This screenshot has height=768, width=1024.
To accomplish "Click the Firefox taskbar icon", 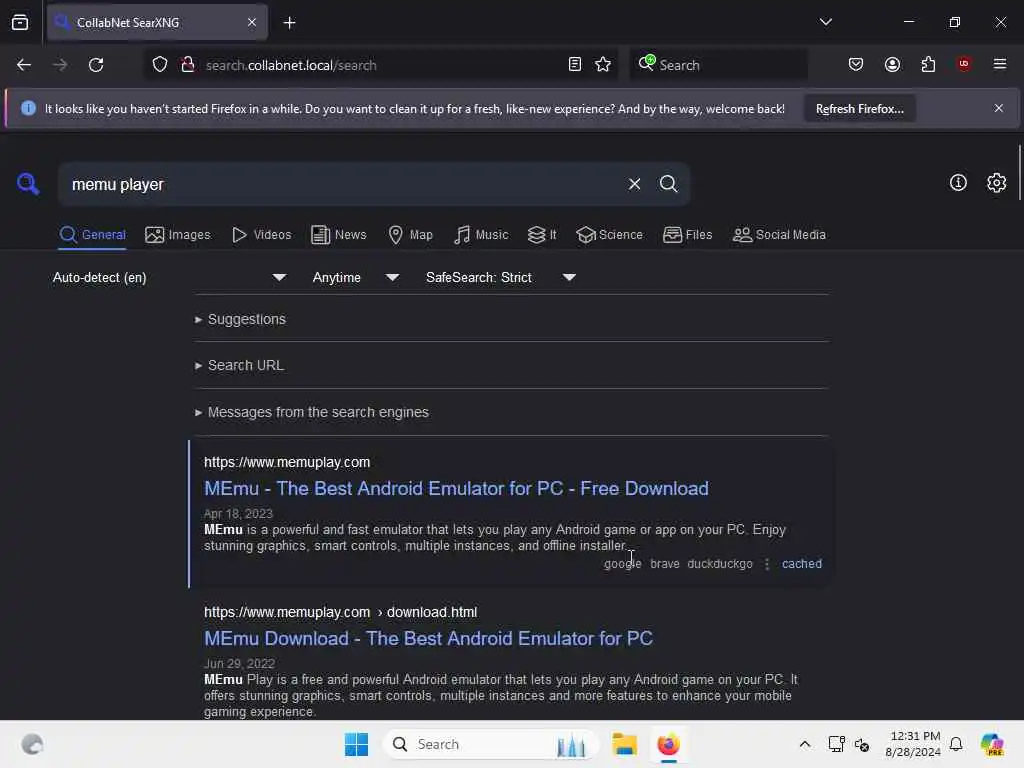I will [668, 744].
